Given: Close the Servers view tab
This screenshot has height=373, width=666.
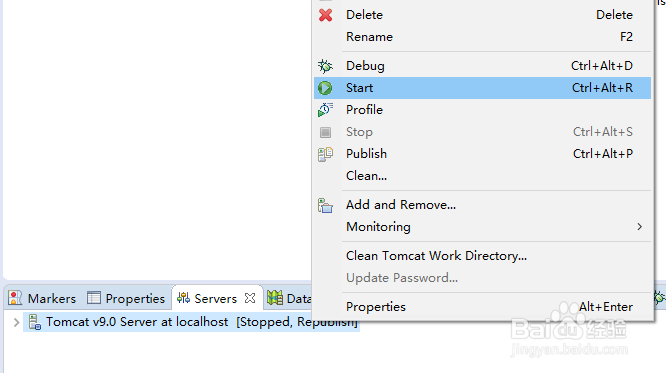Looking at the screenshot, I should tap(250, 298).
